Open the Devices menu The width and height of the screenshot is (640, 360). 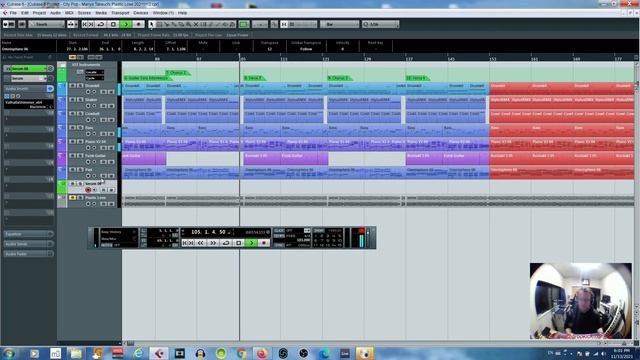tap(140, 13)
